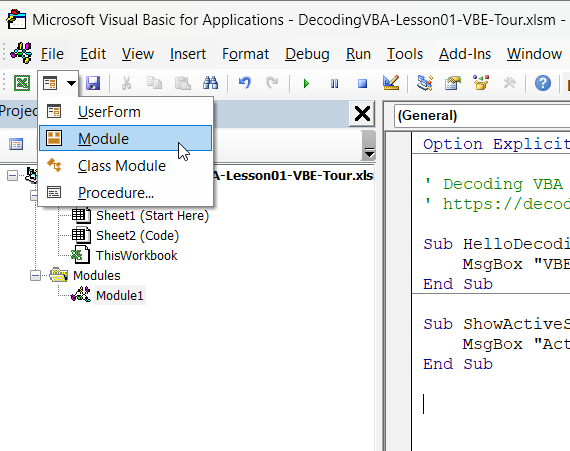Select Sheet1 (Start Here) in project tree

(x=152, y=216)
